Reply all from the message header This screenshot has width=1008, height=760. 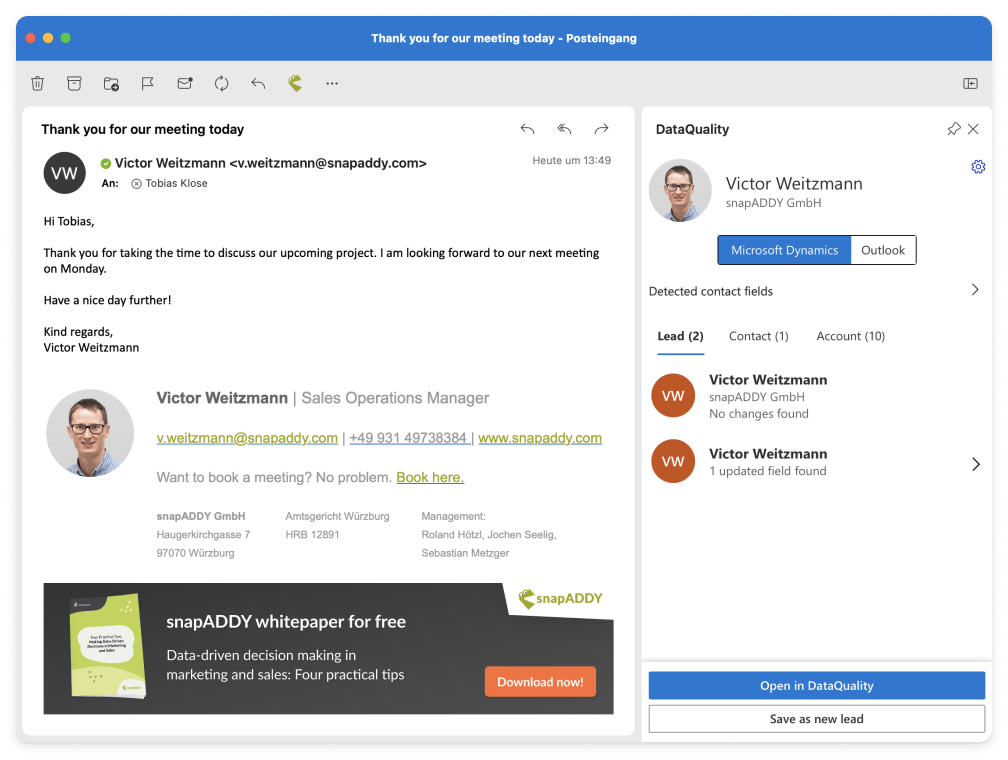(564, 129)
